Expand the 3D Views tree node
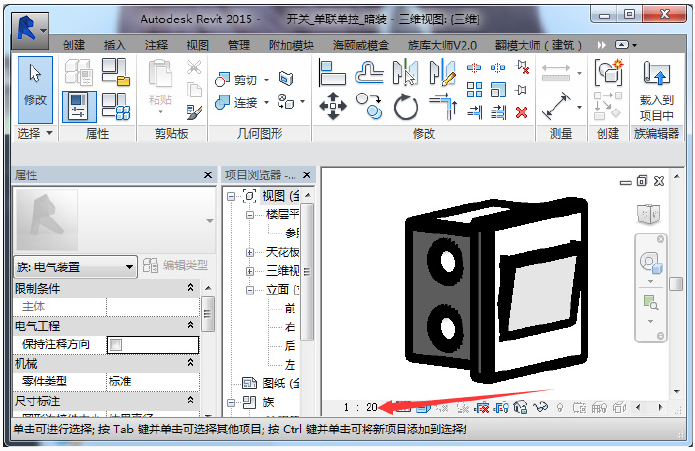The height and width of the screenshot is (451, 695). (x=250, y=271)
